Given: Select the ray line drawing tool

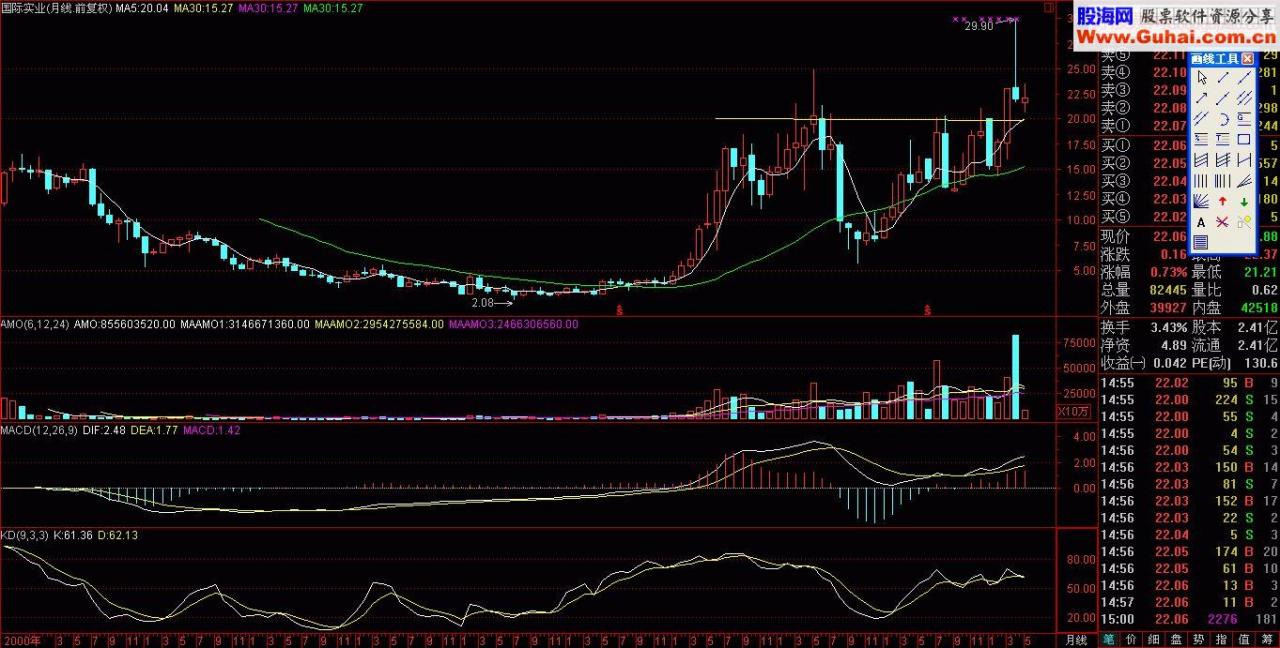Looking at the screenshot, I should click(x=1222, y=98).
